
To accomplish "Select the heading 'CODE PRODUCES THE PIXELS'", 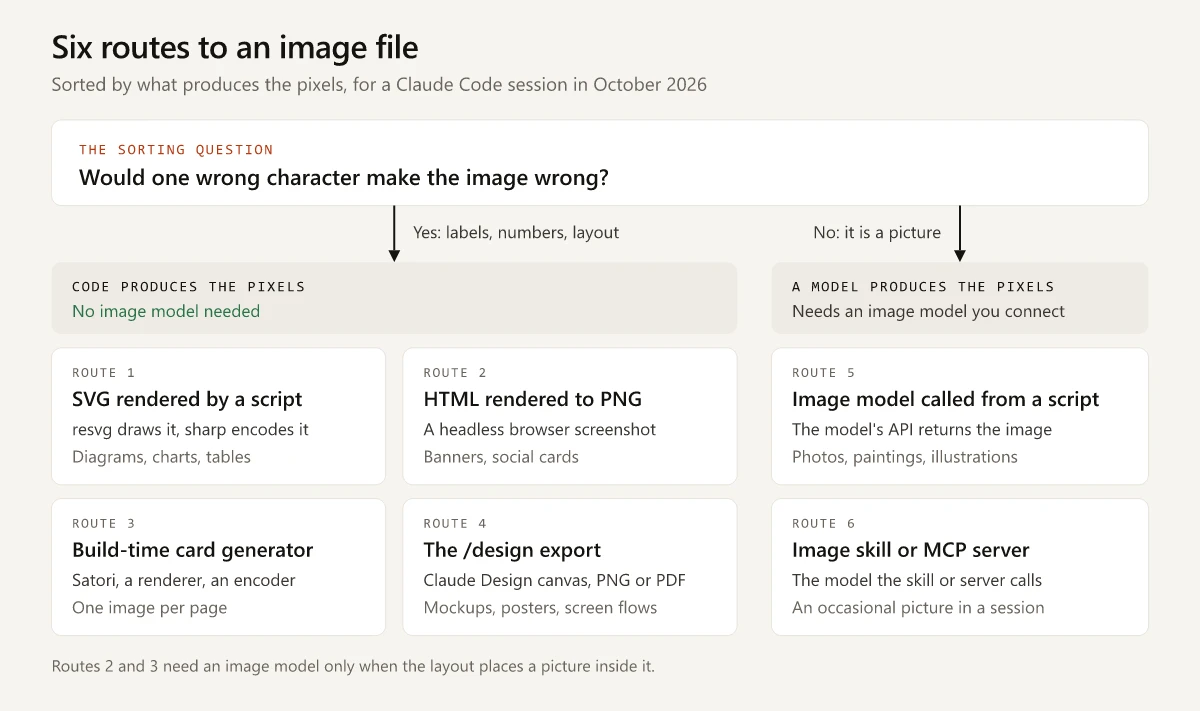I will pyautogui.click(x=189, y=287).
